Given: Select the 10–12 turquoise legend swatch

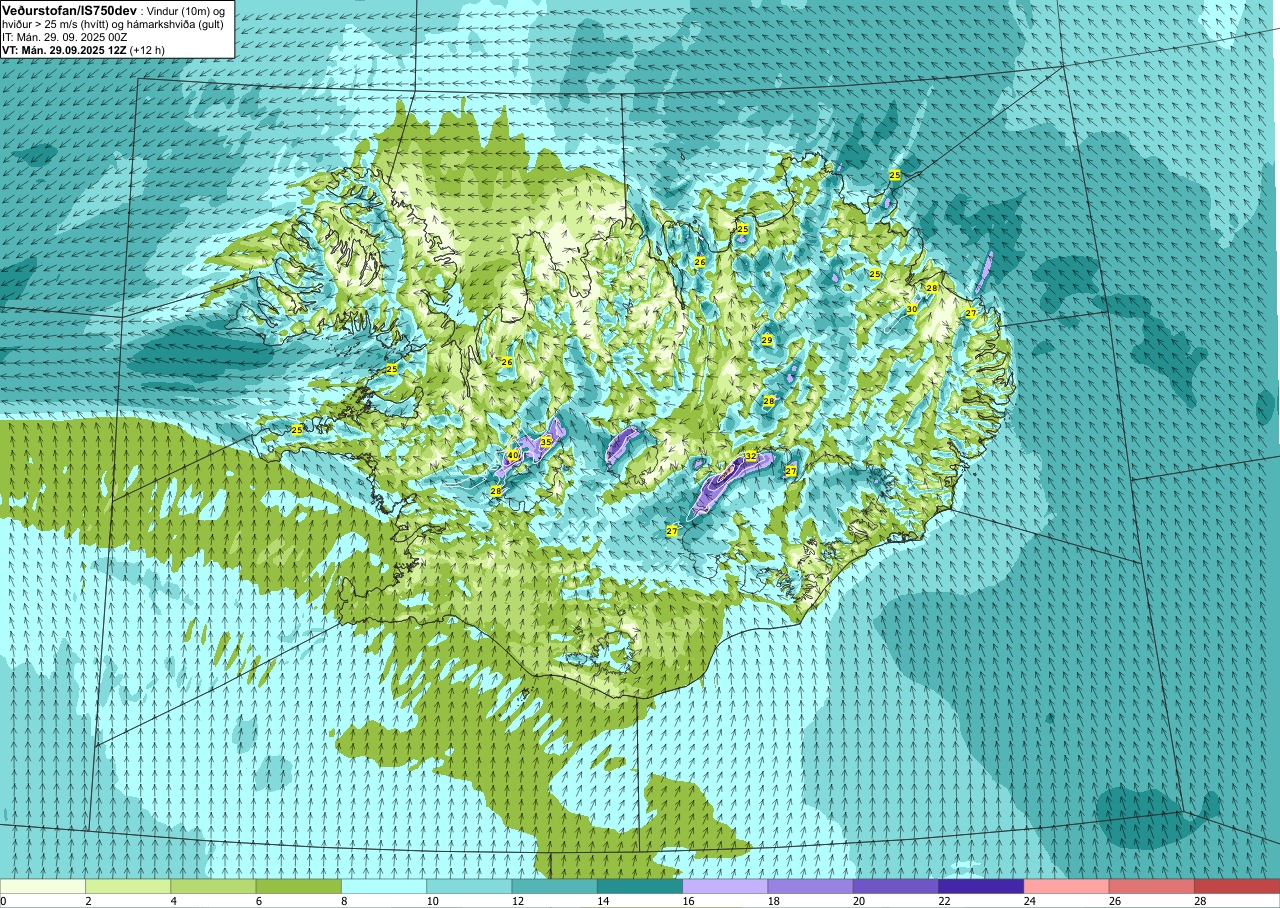Looking at the screenshot, I should (469, 886).
